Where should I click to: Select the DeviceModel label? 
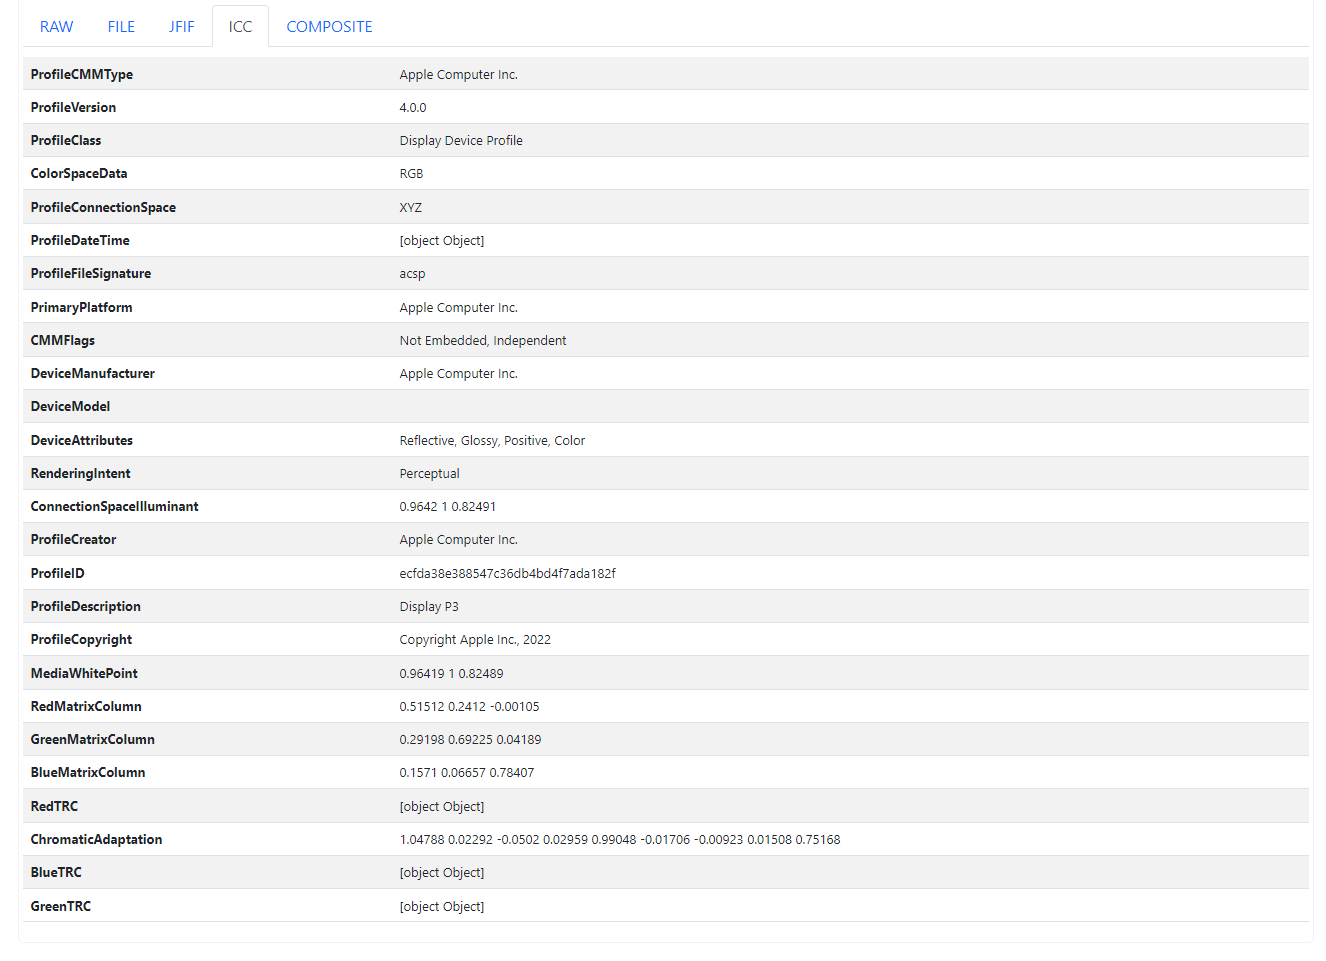[x=70, y=407]
